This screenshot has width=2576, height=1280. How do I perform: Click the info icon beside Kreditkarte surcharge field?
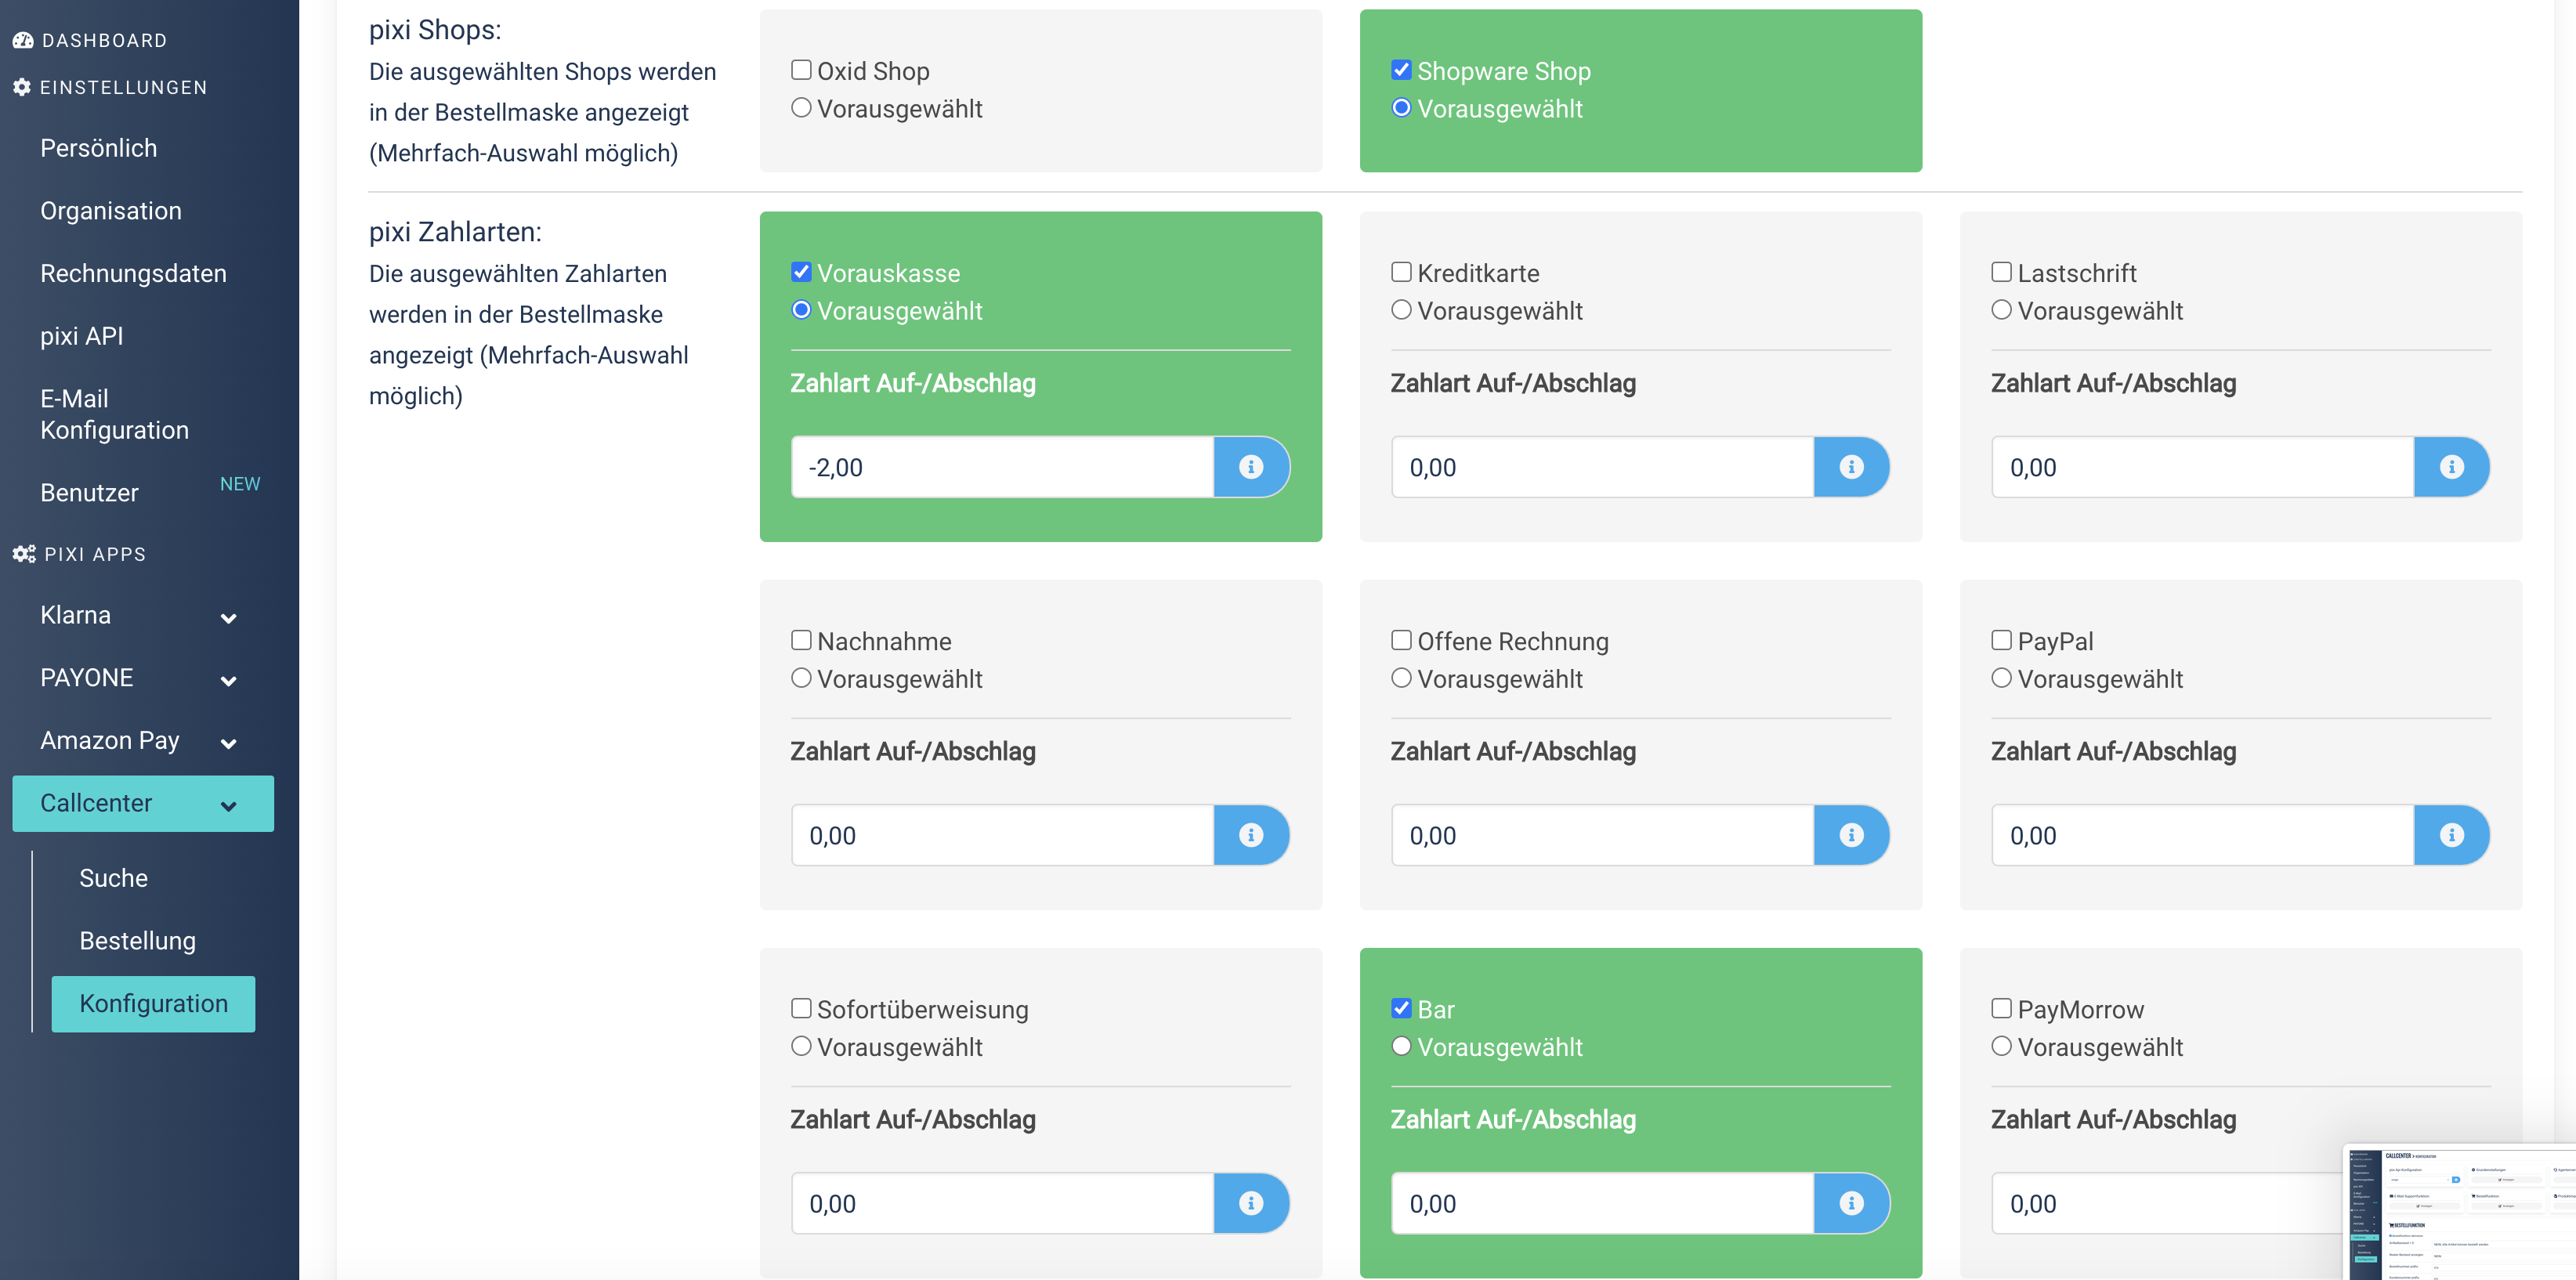(x=1851, y=467)
